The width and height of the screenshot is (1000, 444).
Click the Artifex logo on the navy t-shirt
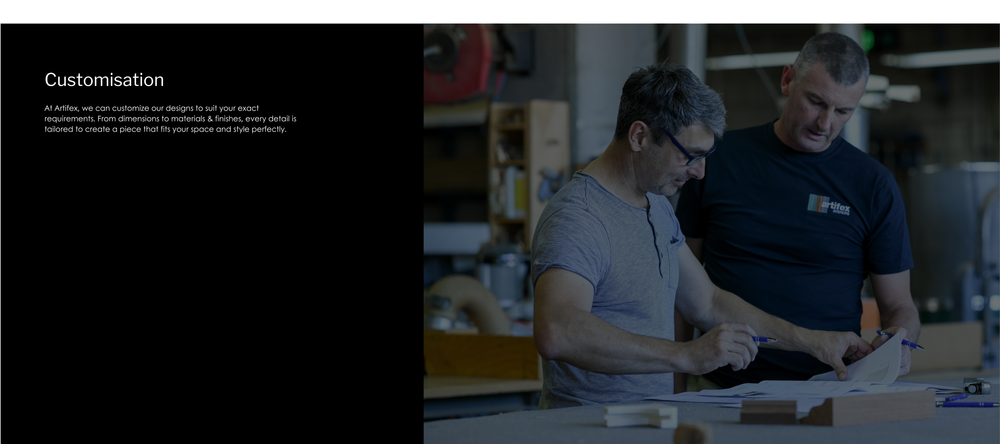pos(829,204)
